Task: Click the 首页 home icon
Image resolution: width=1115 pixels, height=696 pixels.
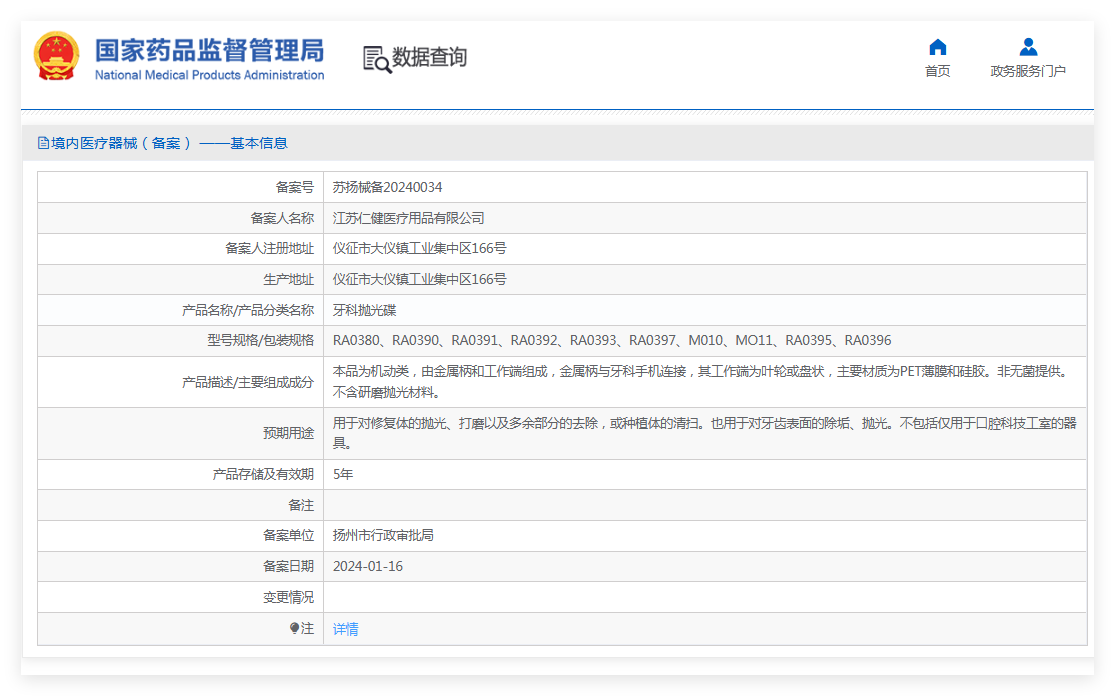Action: point(938,47)
